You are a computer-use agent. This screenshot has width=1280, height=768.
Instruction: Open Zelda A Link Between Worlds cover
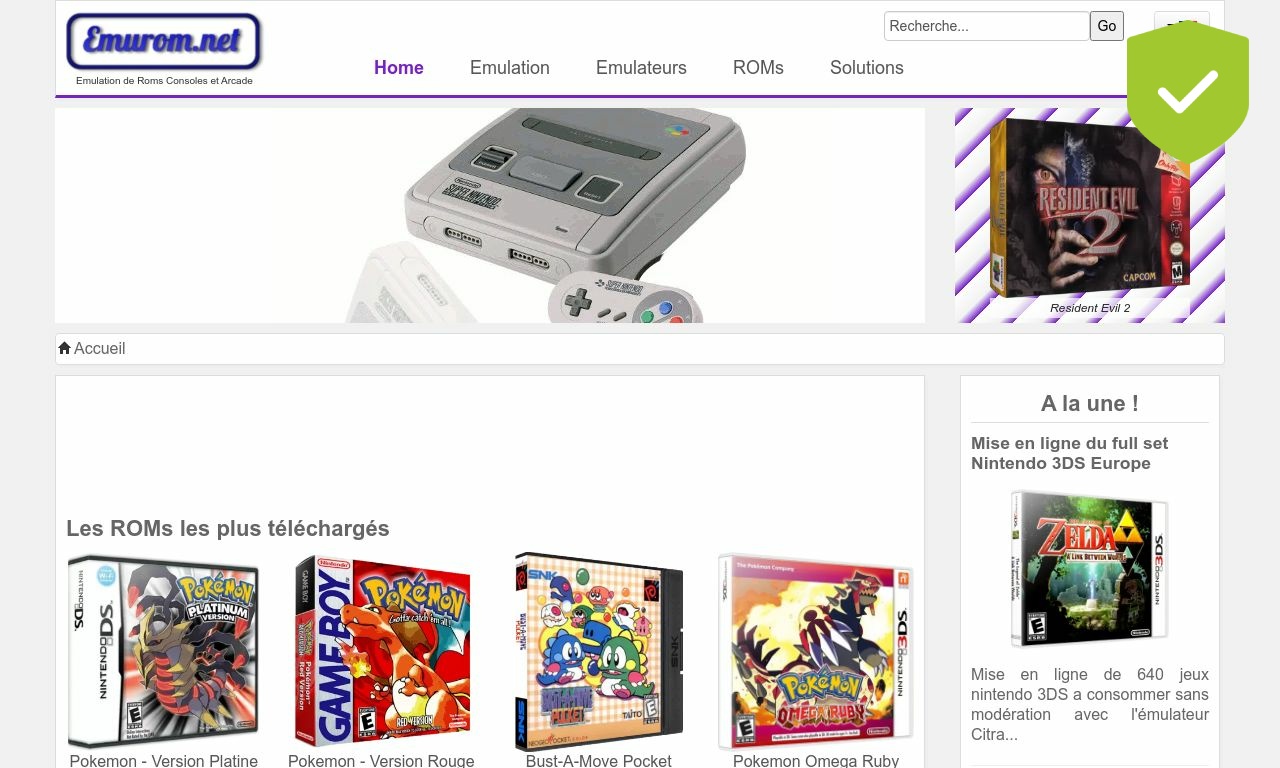point(1090,568)
